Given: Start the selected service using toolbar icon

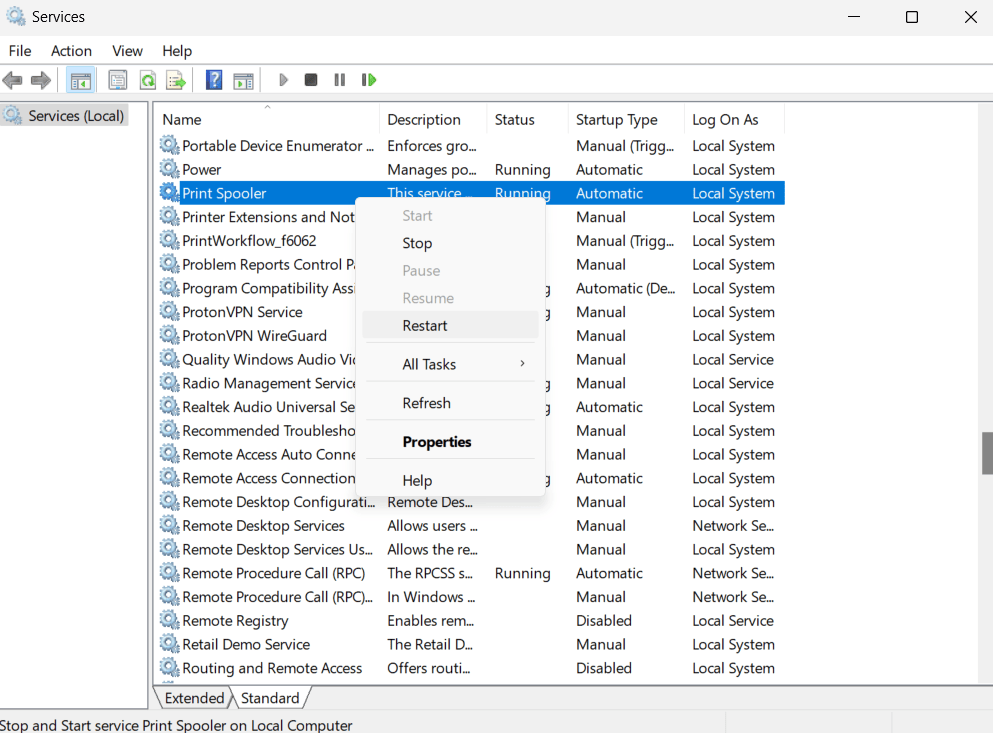Looking at the screenshot, I should click(x=283, y=80).
